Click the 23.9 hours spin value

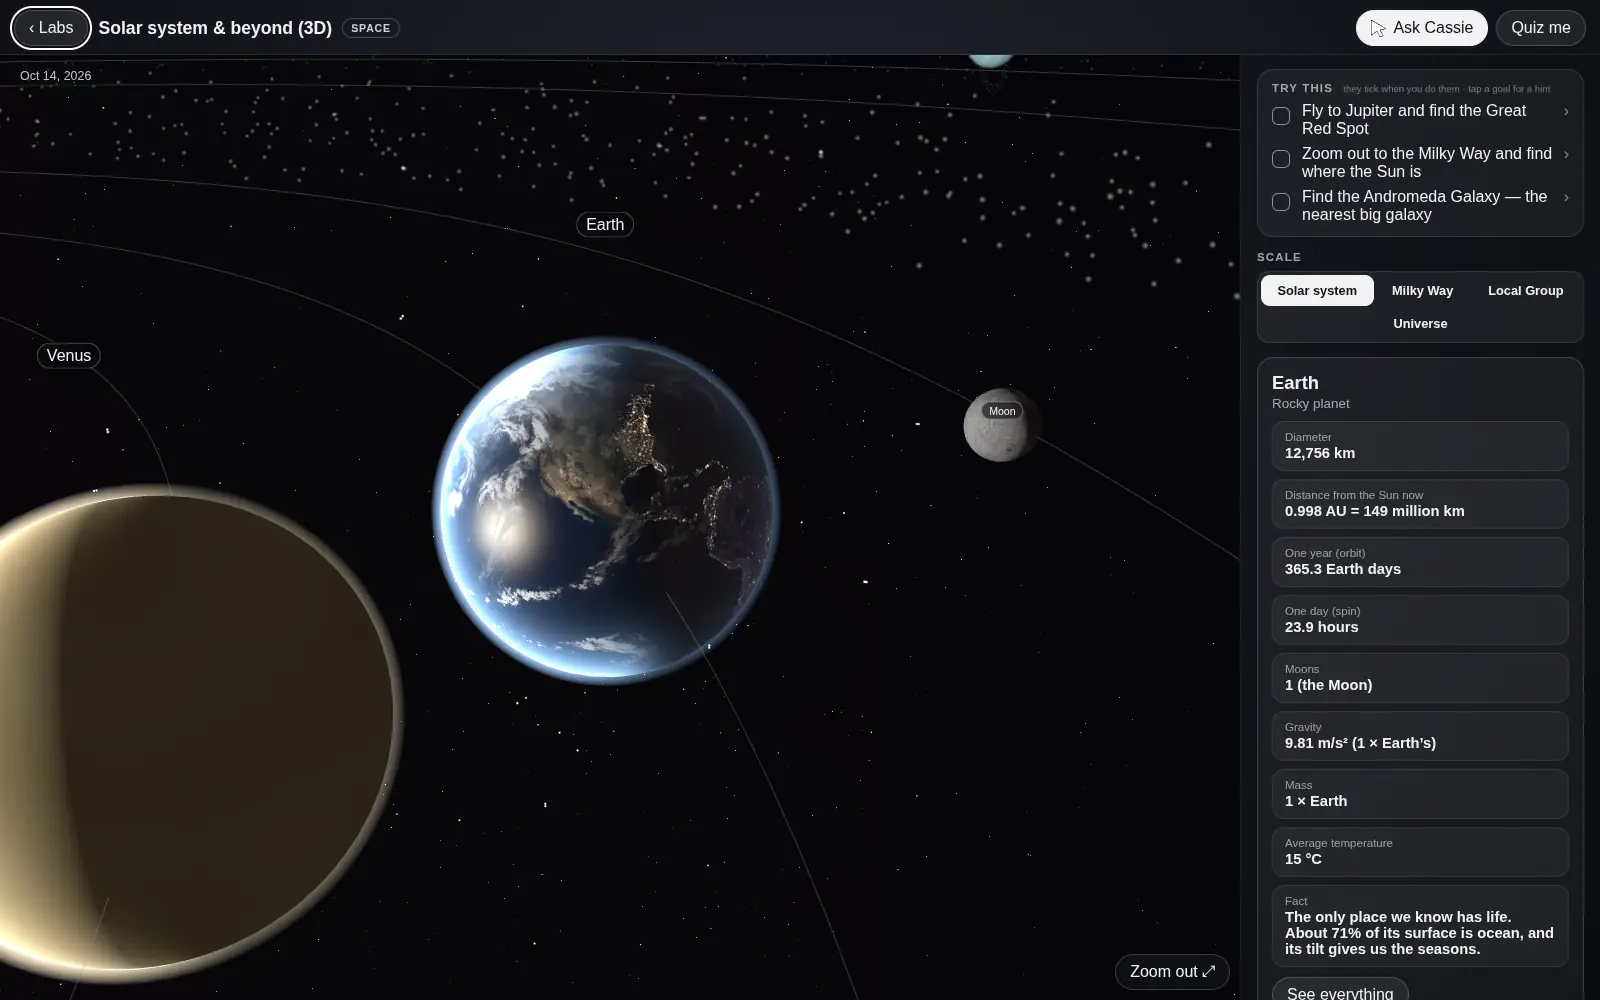tap(1322, 627)
